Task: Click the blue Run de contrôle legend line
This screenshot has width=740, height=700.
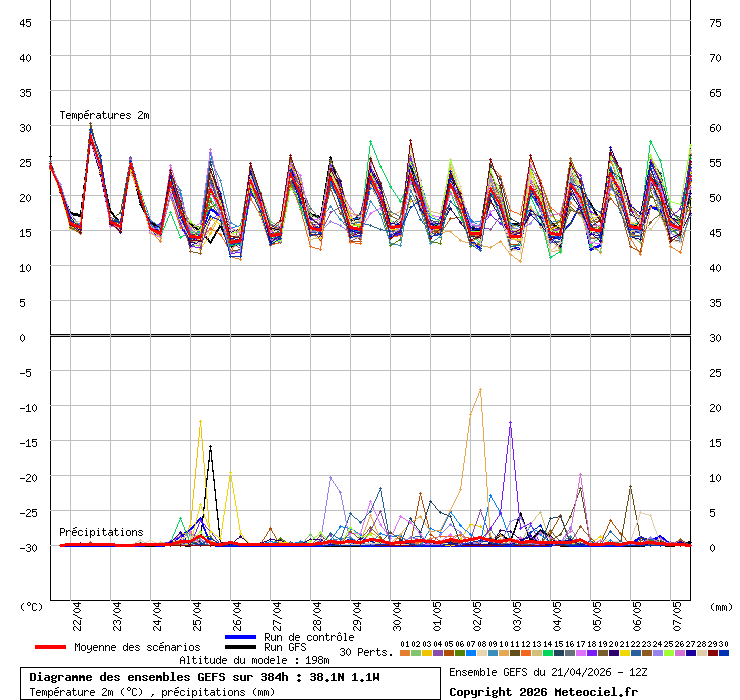Action: (240, 637)
